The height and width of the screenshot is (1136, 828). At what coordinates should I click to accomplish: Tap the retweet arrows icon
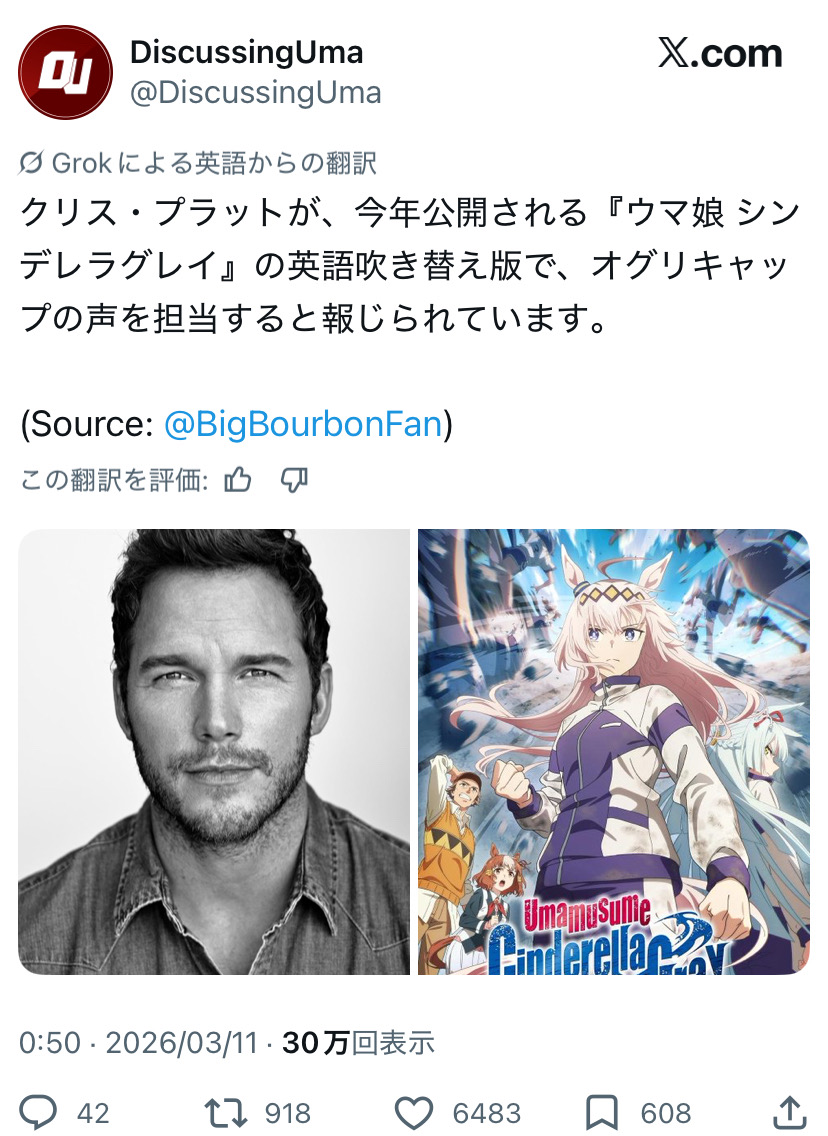click(x=226, y=1112)
